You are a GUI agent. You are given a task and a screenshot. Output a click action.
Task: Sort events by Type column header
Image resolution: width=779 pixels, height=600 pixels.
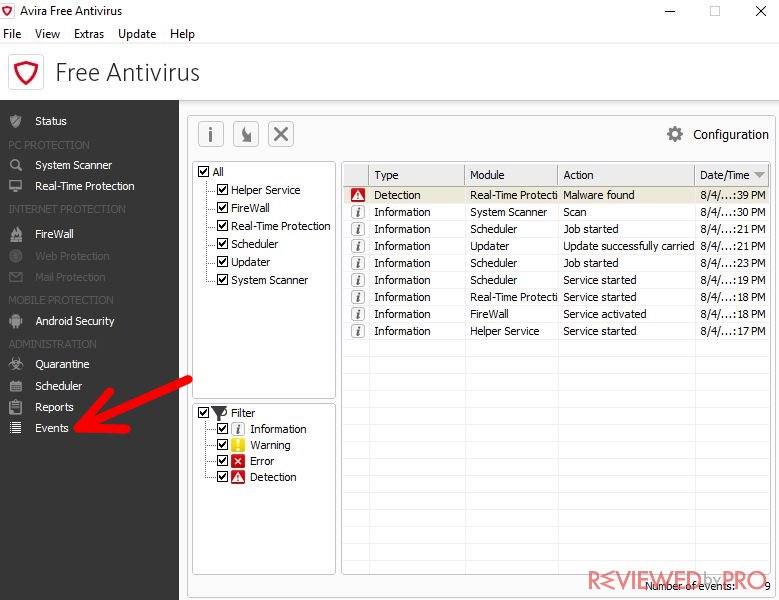point(416,175)
